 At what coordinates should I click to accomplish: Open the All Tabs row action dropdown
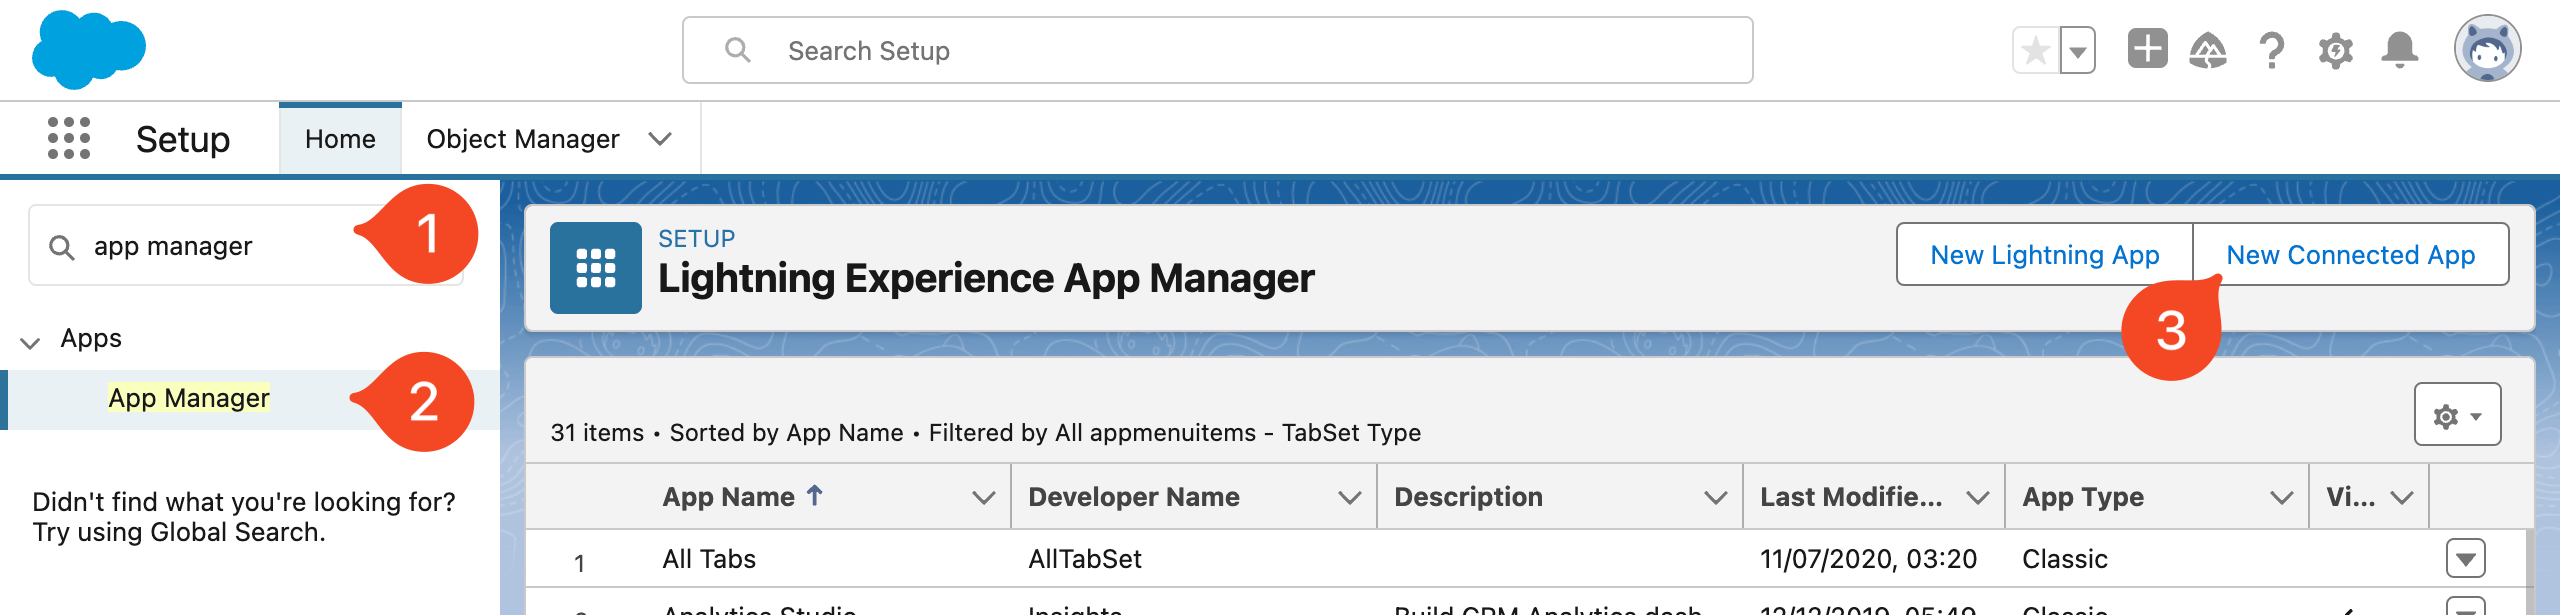click(x=2465, y=558)
